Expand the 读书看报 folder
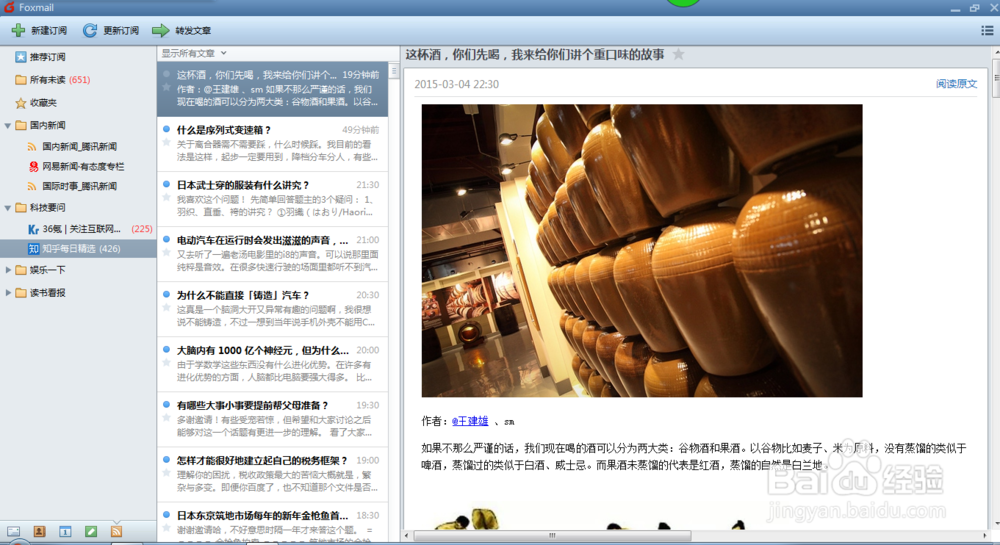Image resolution: width=1000 pixels, height=545 pixels. click(x=8, y=293)
